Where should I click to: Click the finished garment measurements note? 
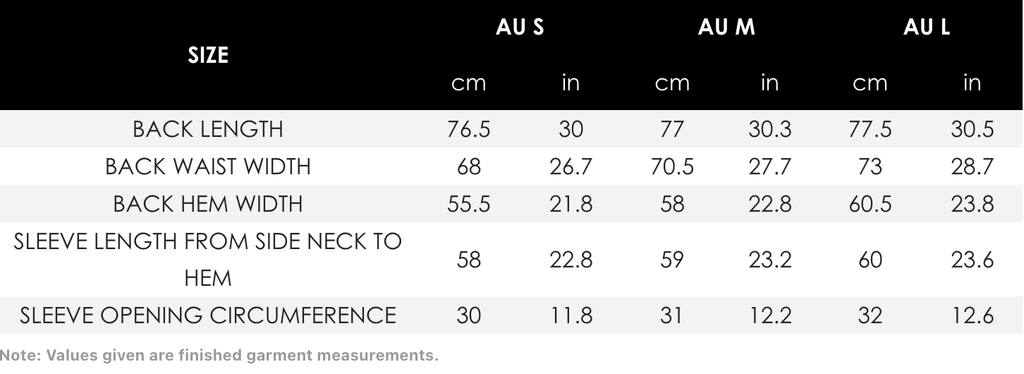pos(219,356)
